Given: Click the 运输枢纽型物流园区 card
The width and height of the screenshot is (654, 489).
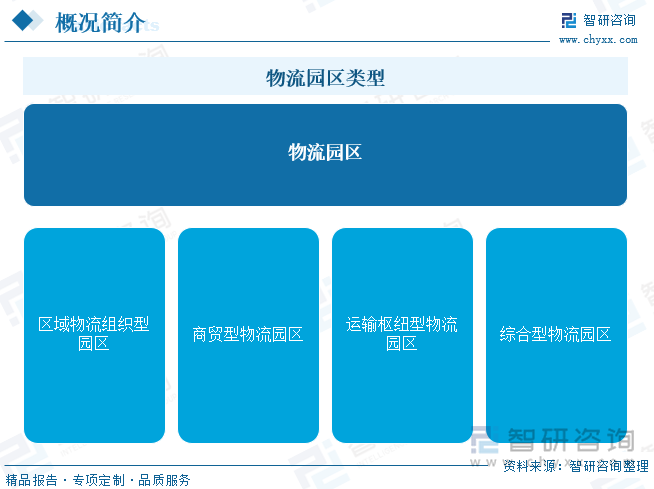Looking at the screenshot, I should click(x=402, y=335).
